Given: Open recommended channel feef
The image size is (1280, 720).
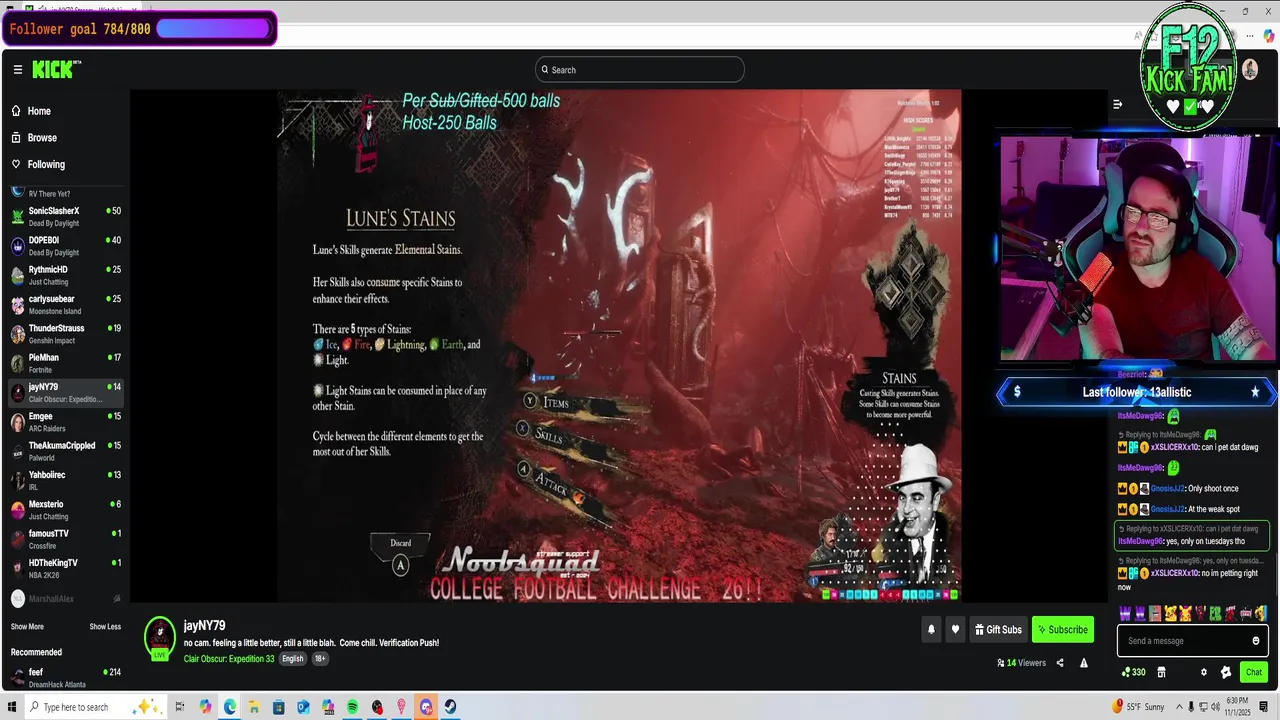Looking at the screenshot, I should pos(65,677).
